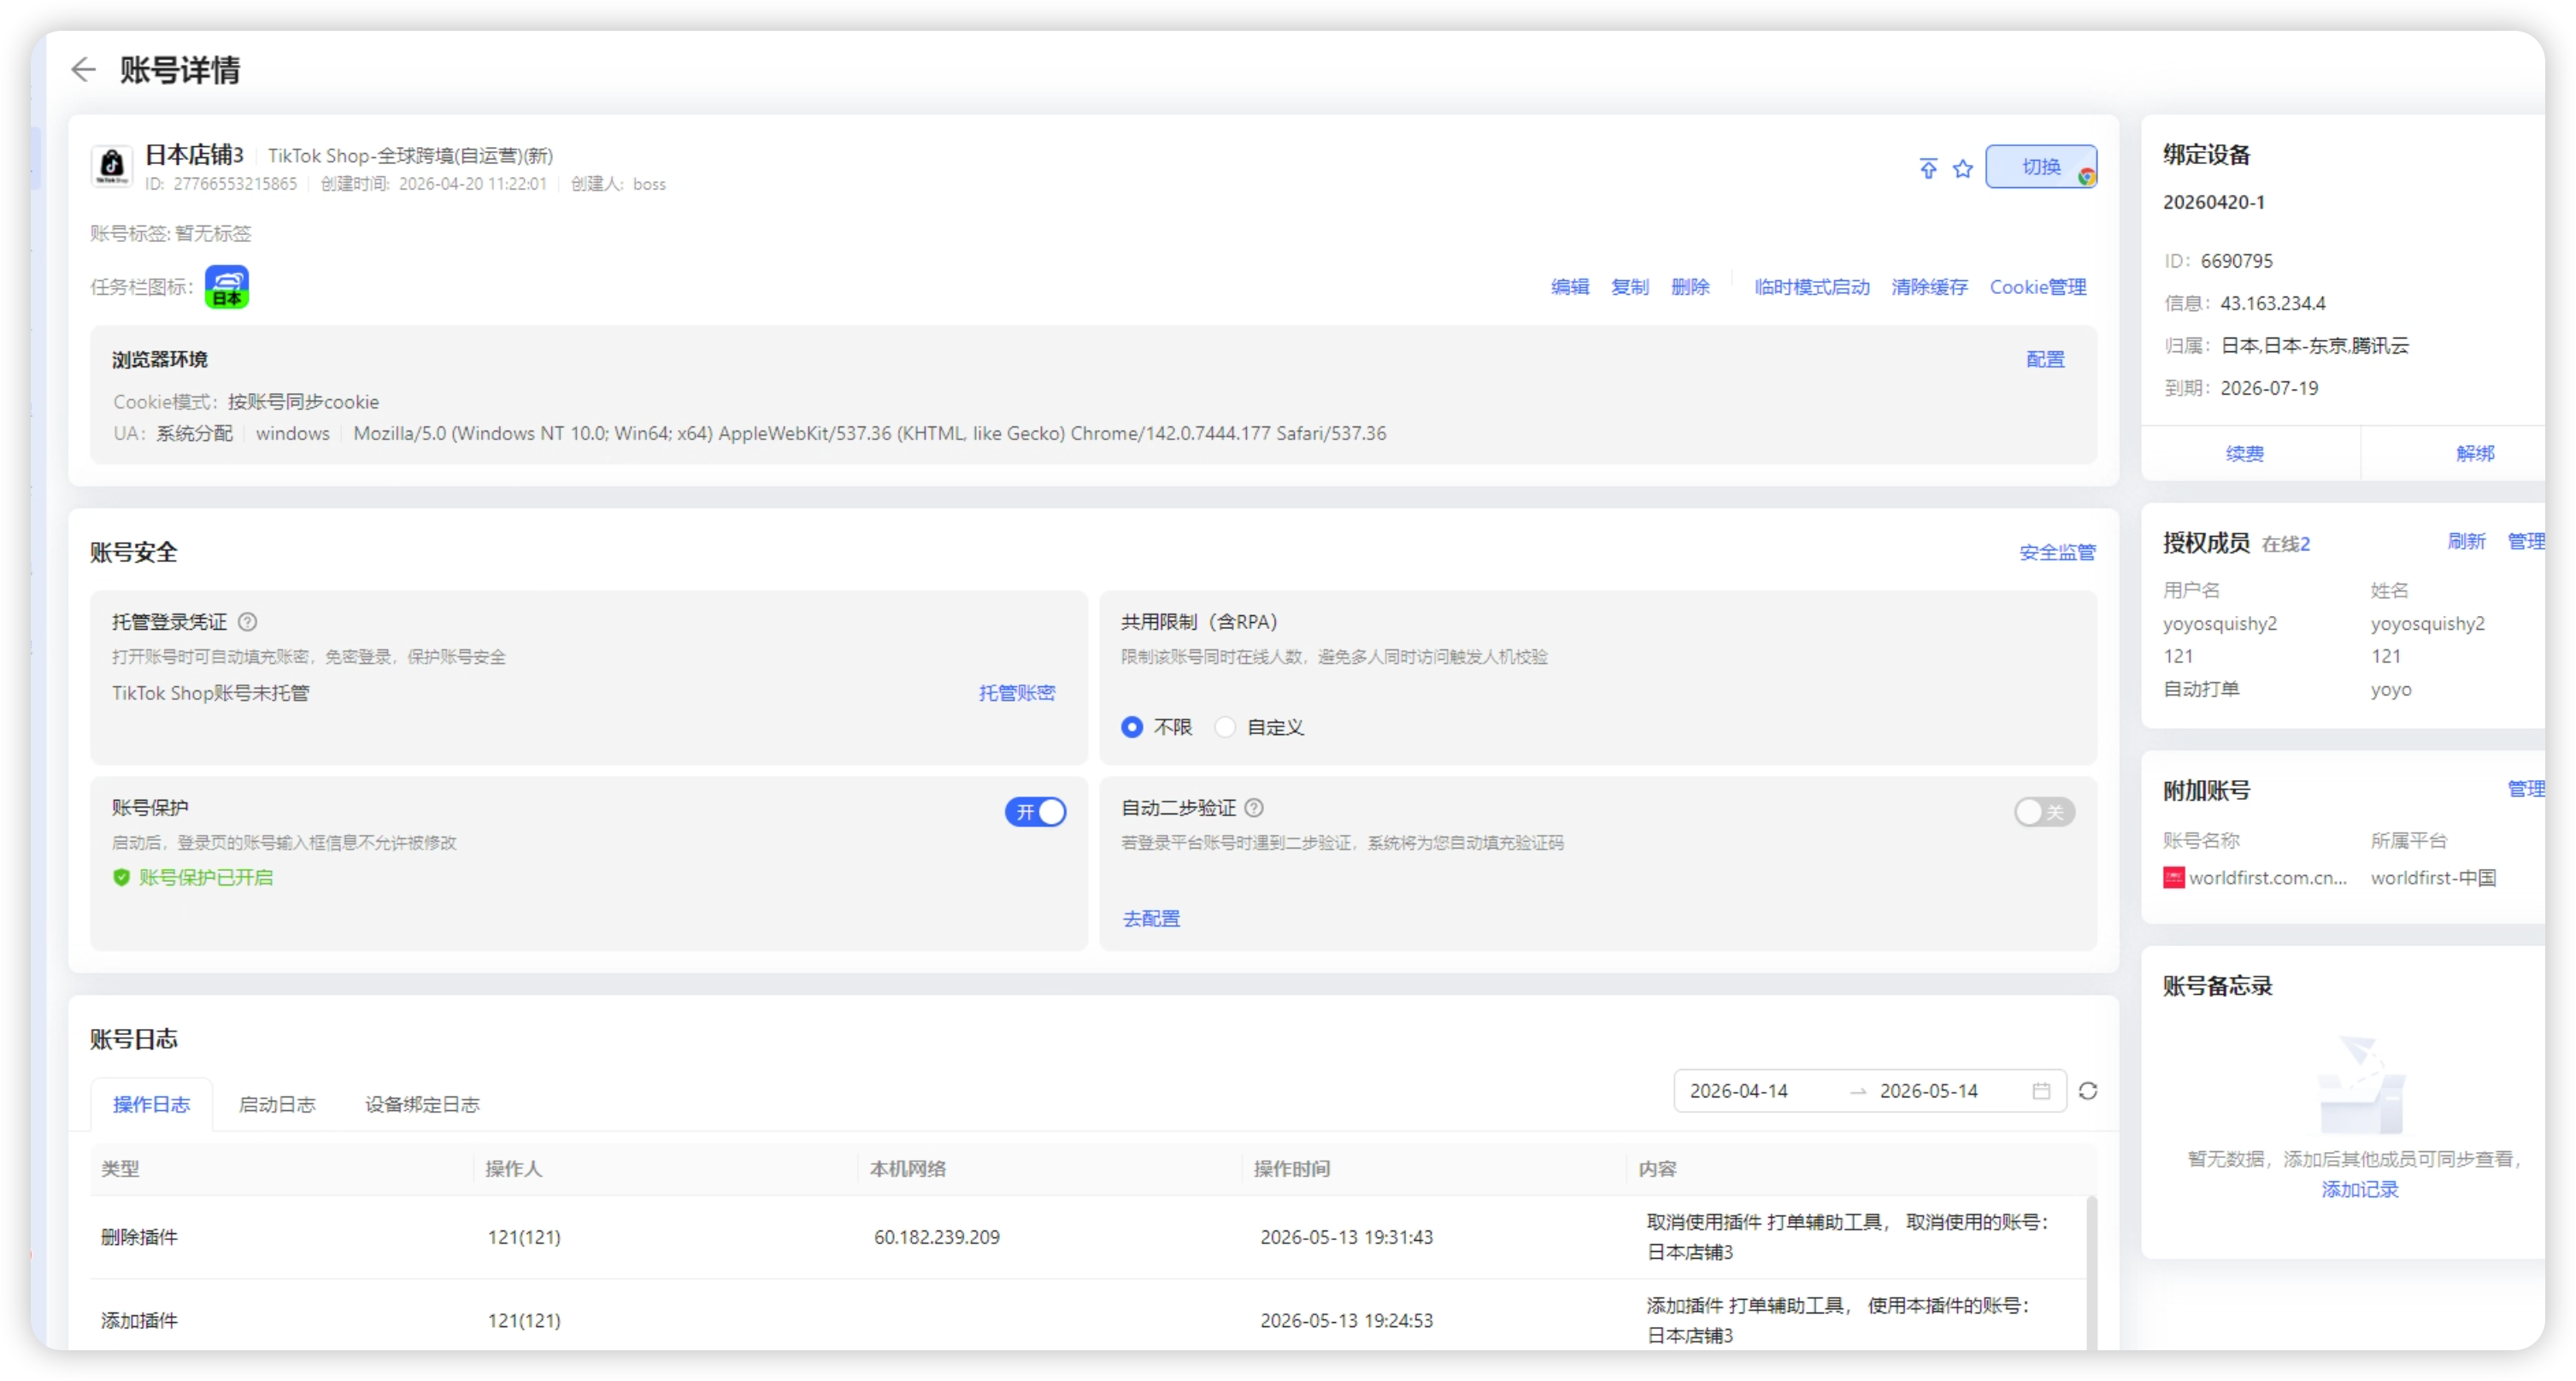Enable the 自动二步验证 switch
Viewport: 2576px width, 1381px height.
pos(2044,812)
